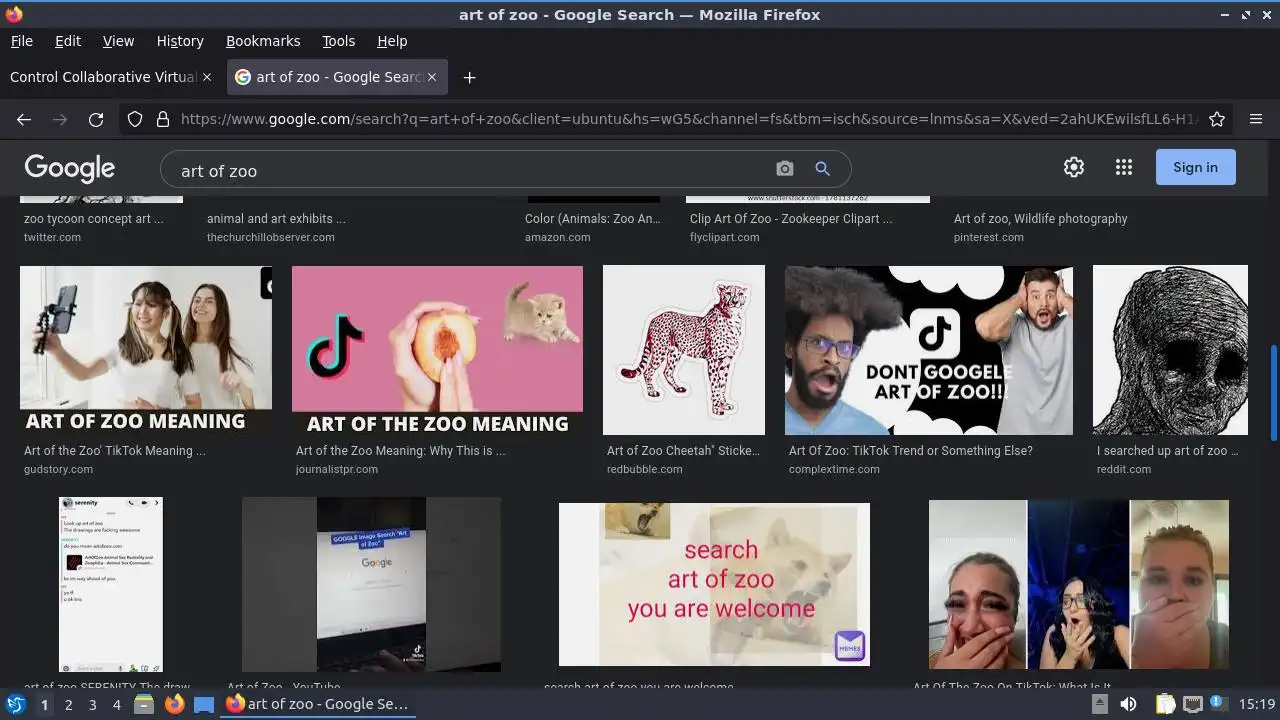1280x720 pixels.
Task: Open a new tab with the plus button
Action: (469, 77)
